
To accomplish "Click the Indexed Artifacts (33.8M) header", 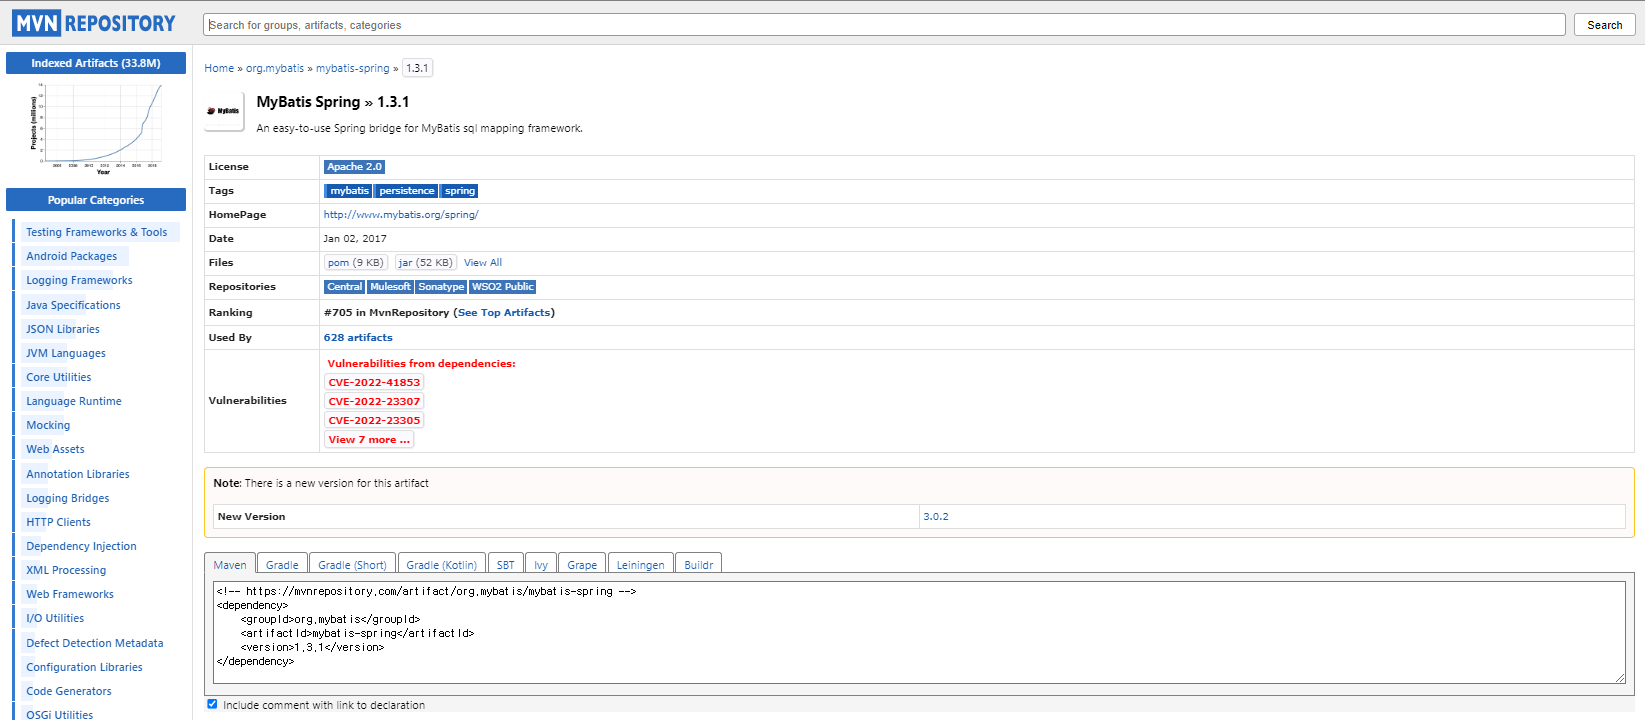I will point(96,63).
